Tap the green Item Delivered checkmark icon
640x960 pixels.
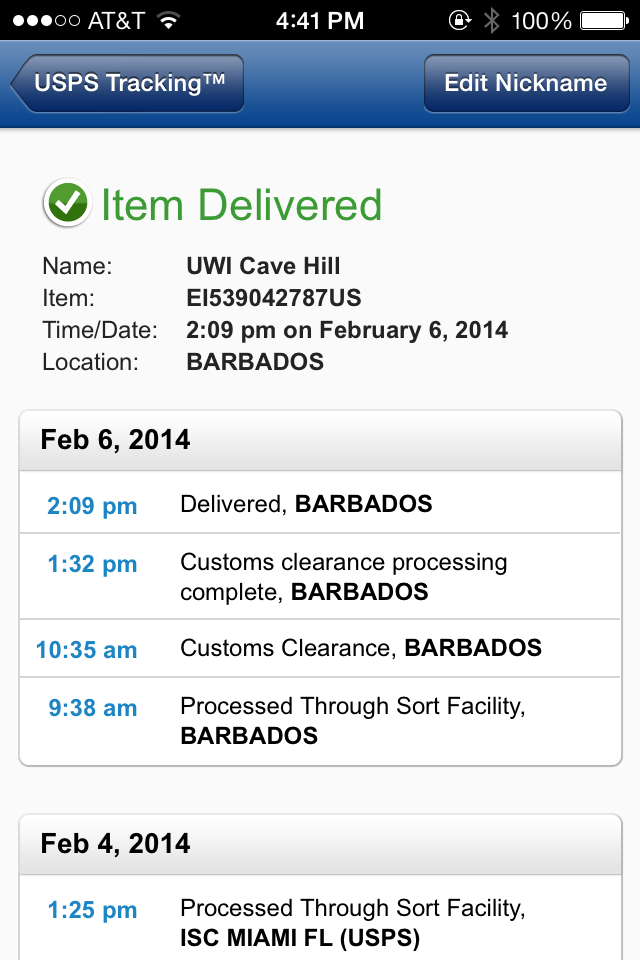click(67, 204)
